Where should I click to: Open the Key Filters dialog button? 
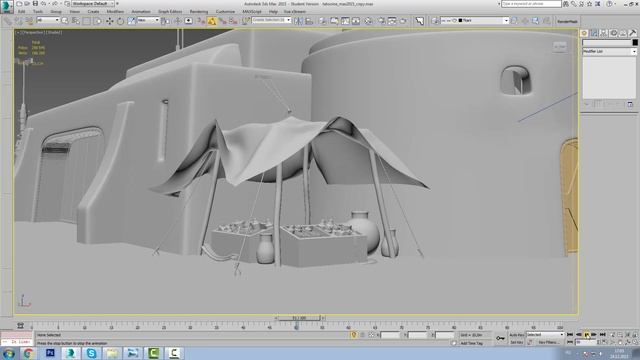[x=549, y=342]
